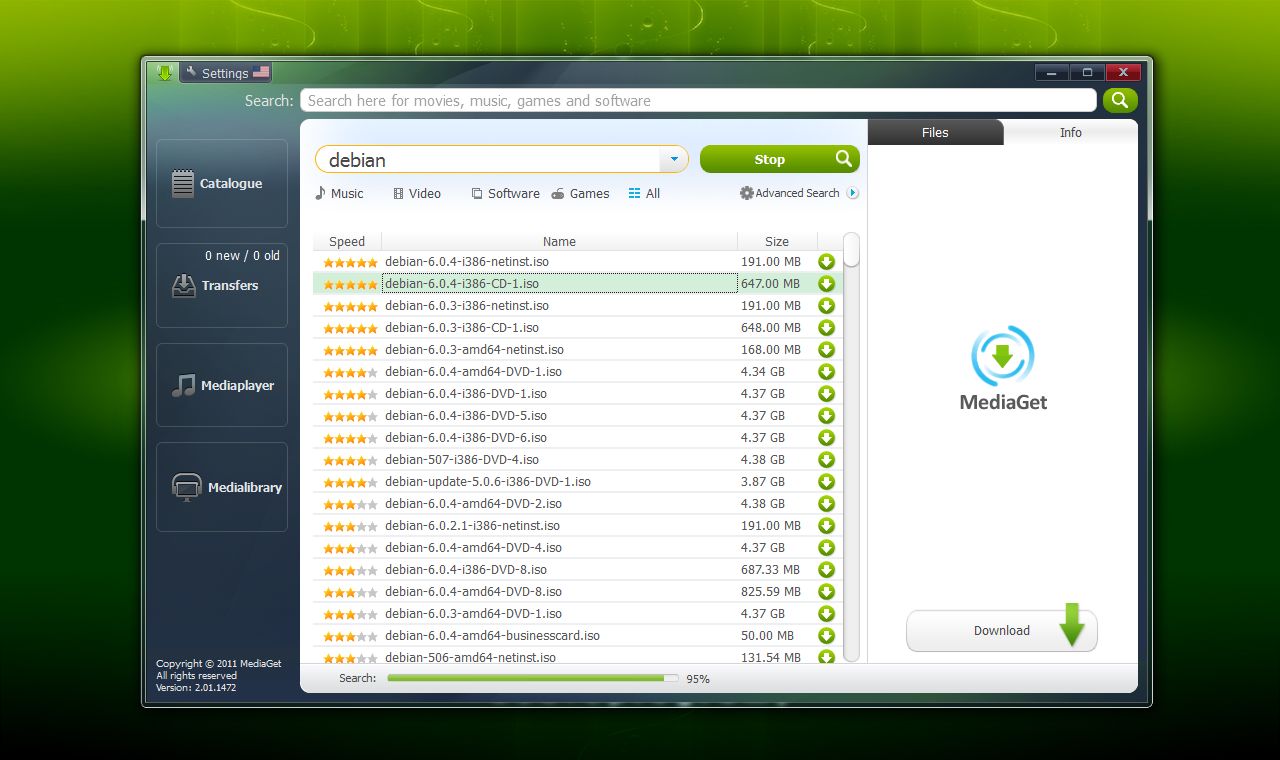Click the 687.33 MB size cell
Image resolution: width=1280 pixels, height=760 pixels.
coord(770,570)
